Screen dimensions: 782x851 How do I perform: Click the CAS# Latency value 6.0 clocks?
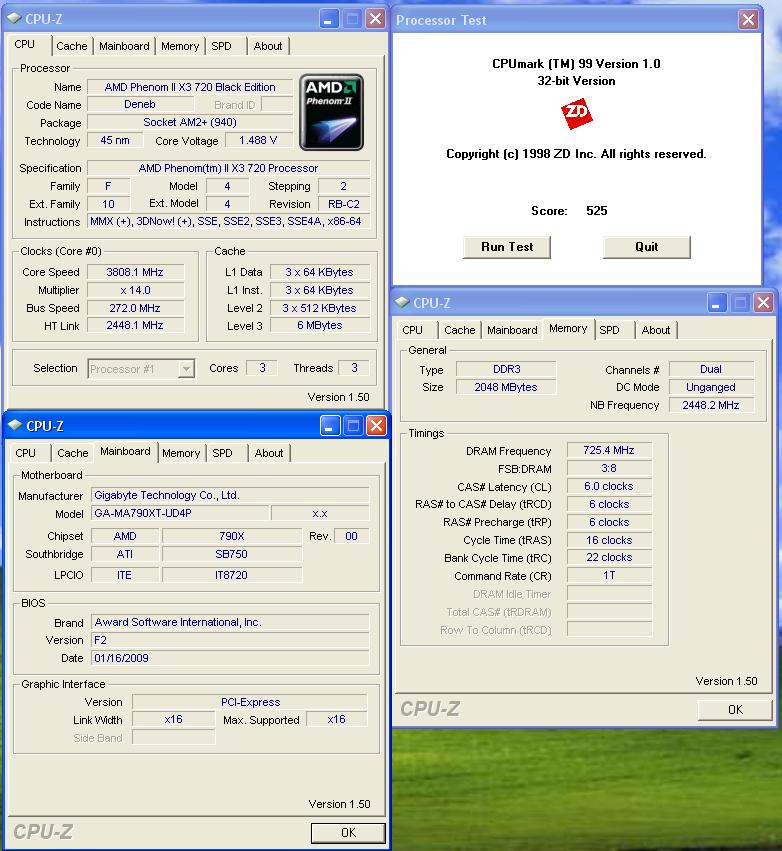pos(609,486)
